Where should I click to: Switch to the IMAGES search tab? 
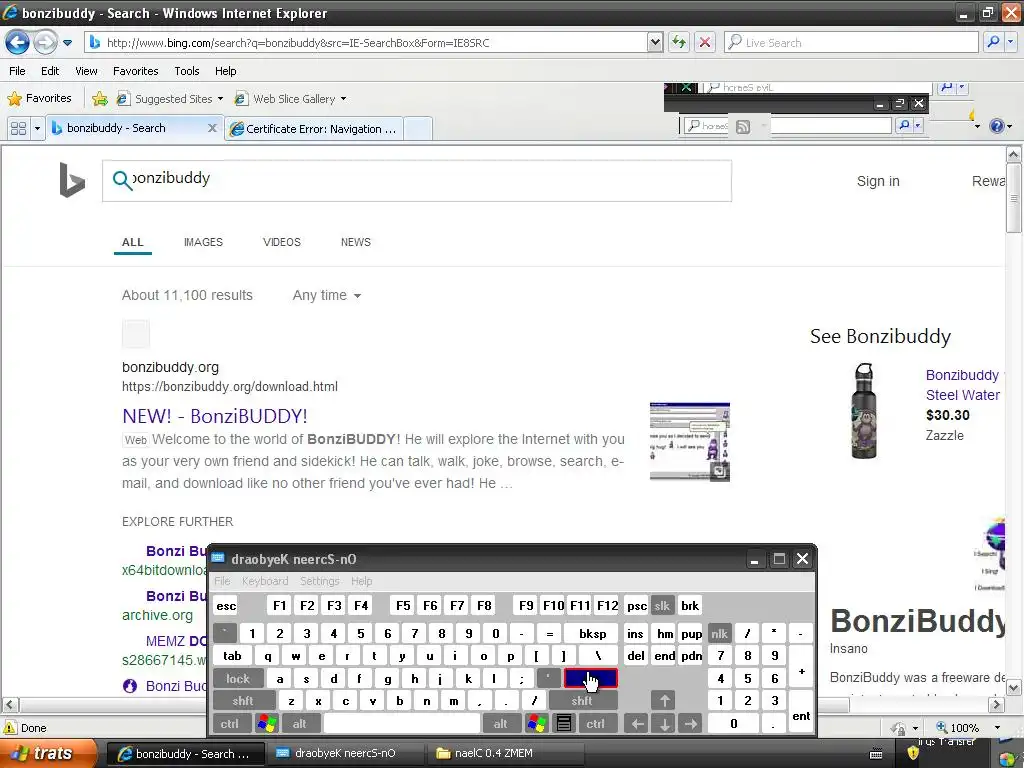203,242
